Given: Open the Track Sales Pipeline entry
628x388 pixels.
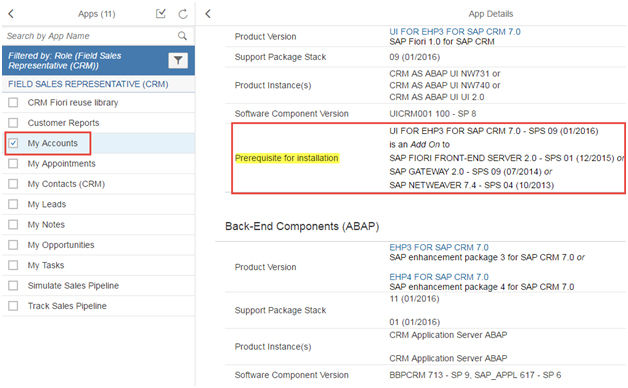Looking at the screenshot, I should pyautogui.click(x=67, y=306).
